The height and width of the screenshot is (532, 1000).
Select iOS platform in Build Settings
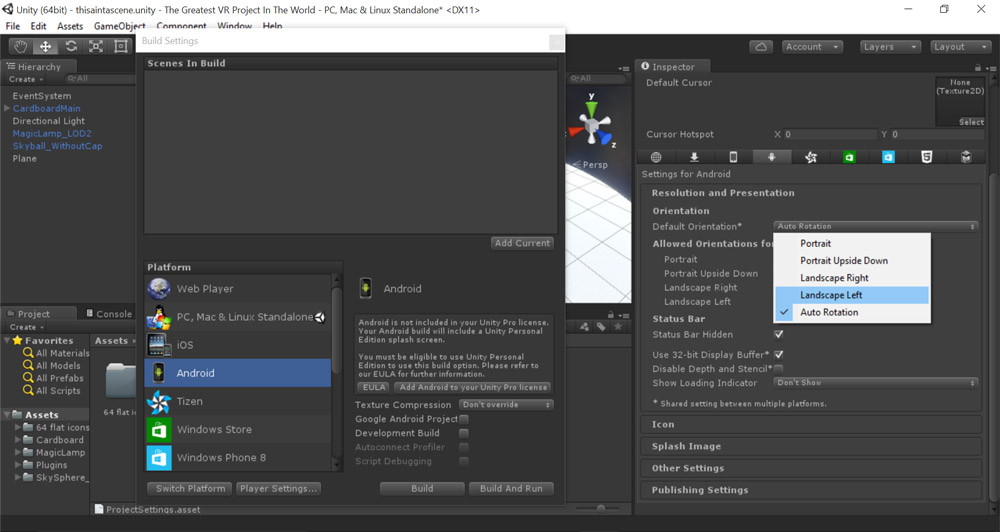pyautogui.click(x=238, y=344)
